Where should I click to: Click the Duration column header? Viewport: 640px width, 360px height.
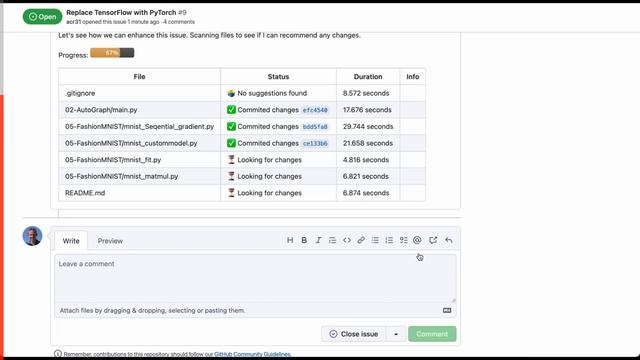pos(368,77)
